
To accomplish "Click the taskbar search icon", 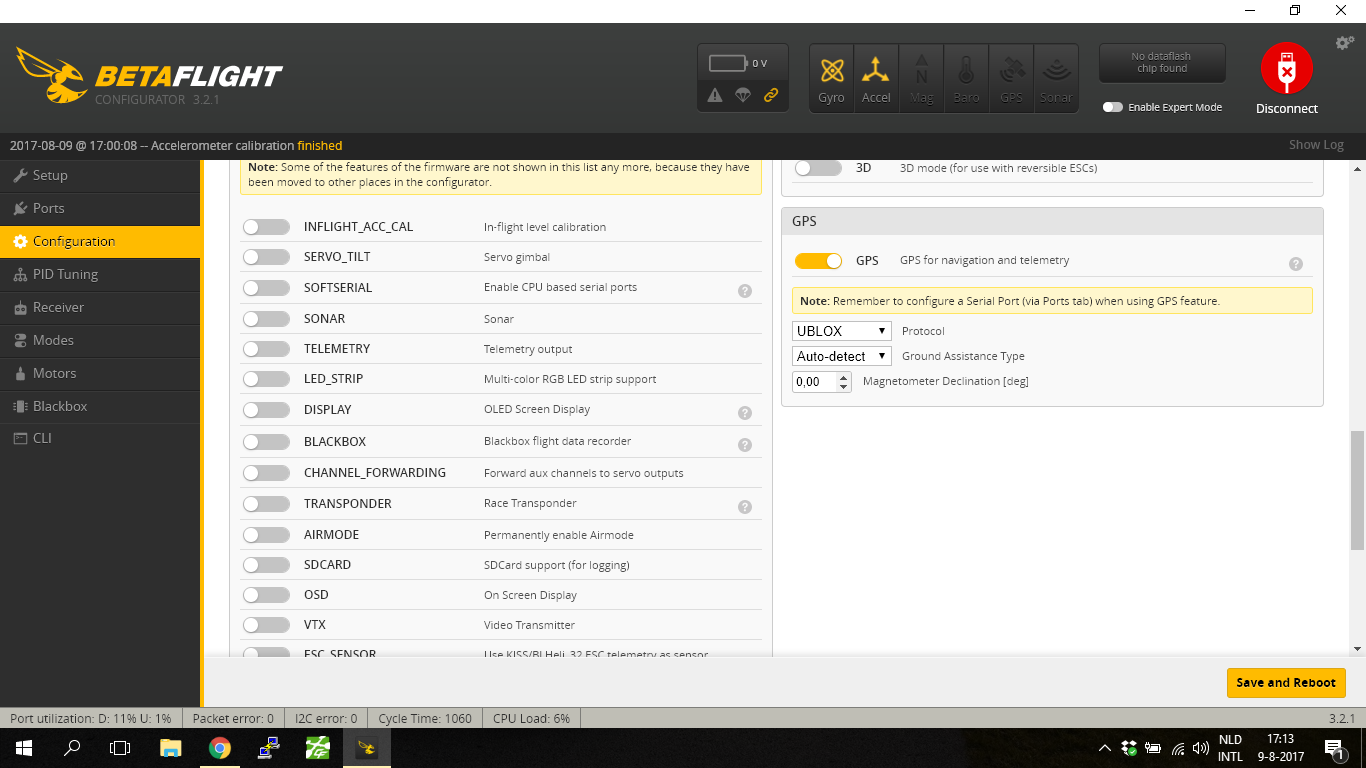I will (72, 748).
